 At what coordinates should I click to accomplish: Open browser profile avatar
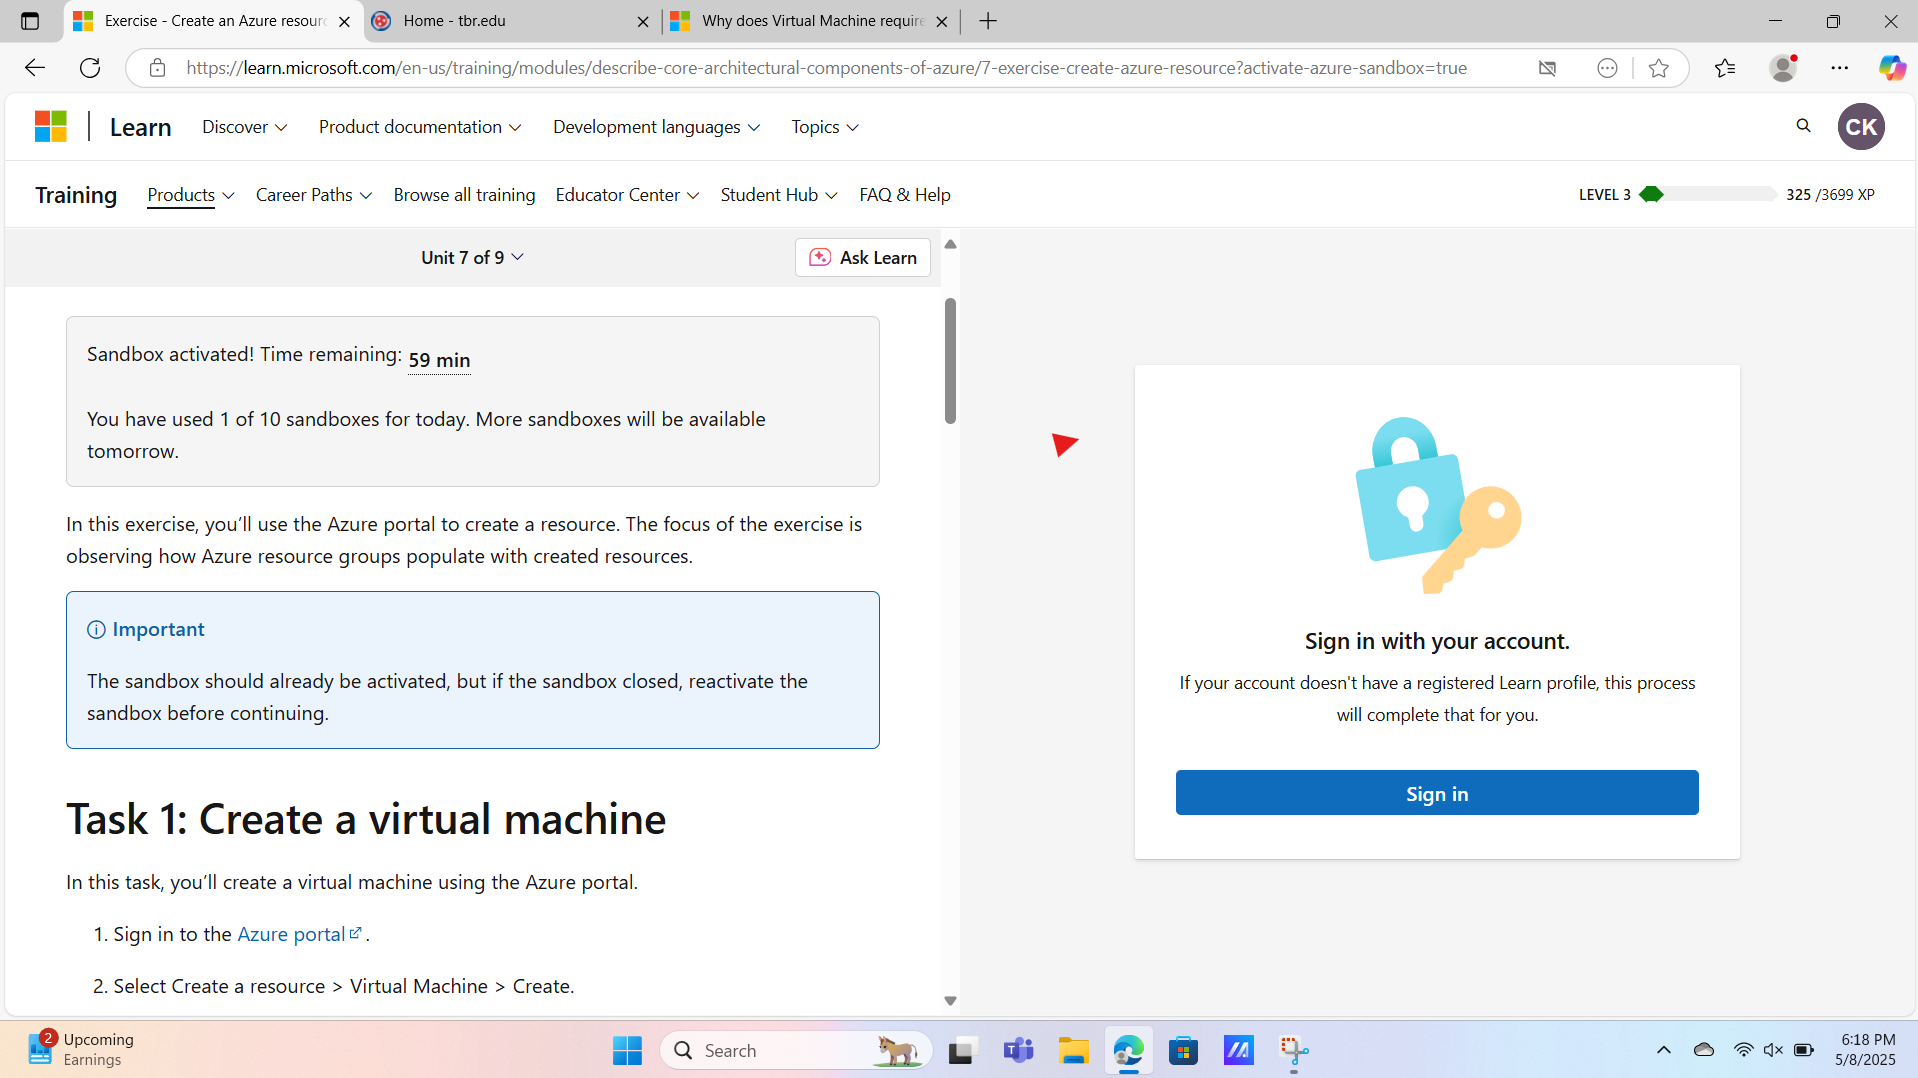[1783, 68]
